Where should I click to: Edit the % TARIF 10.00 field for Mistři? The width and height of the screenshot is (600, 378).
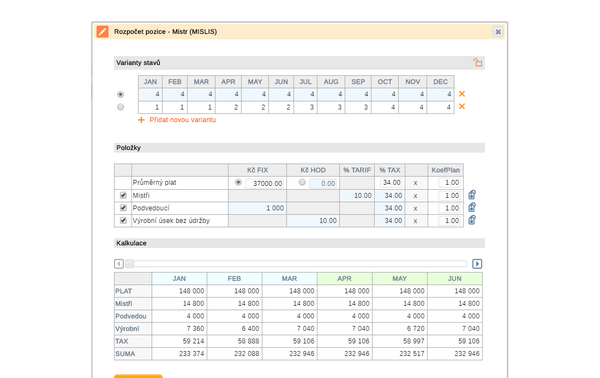point(357,196)
